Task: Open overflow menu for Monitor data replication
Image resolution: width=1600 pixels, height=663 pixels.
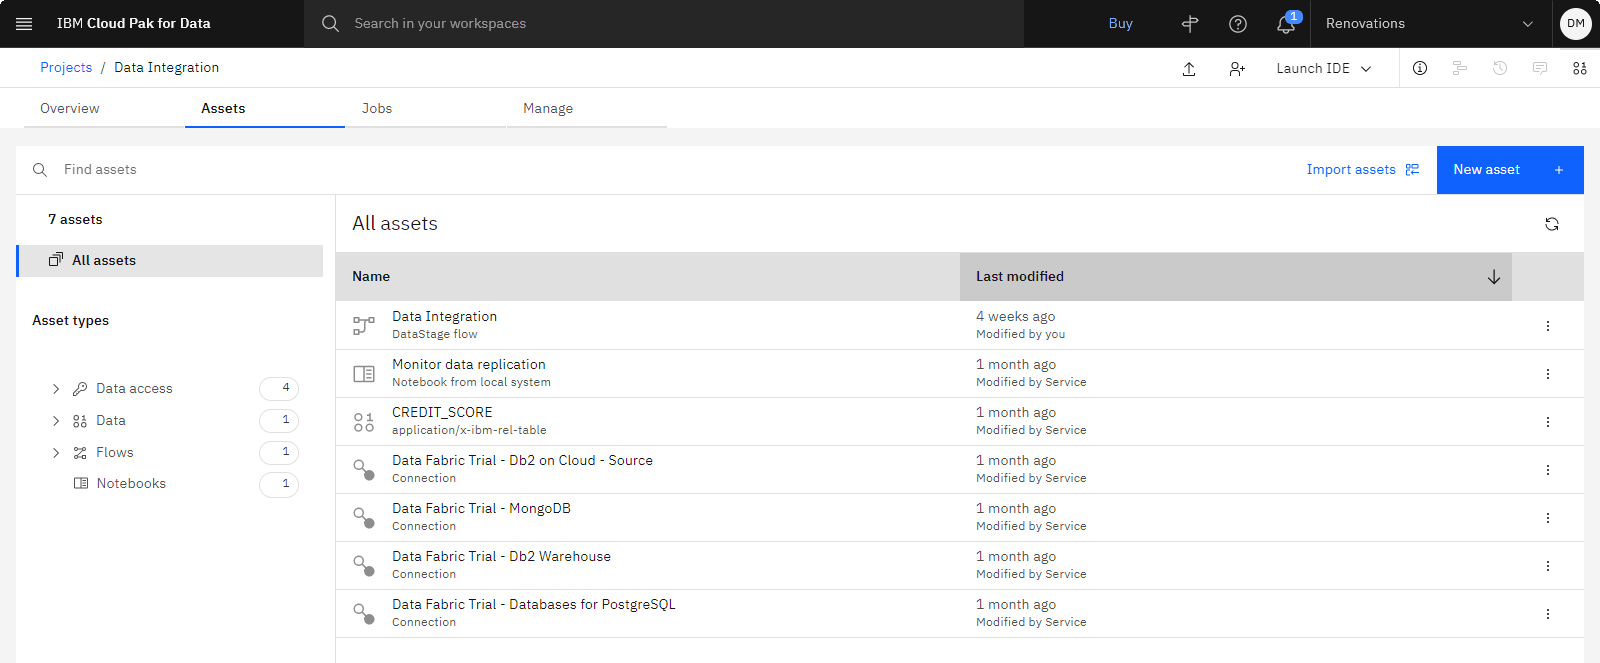Action: 1548,374
